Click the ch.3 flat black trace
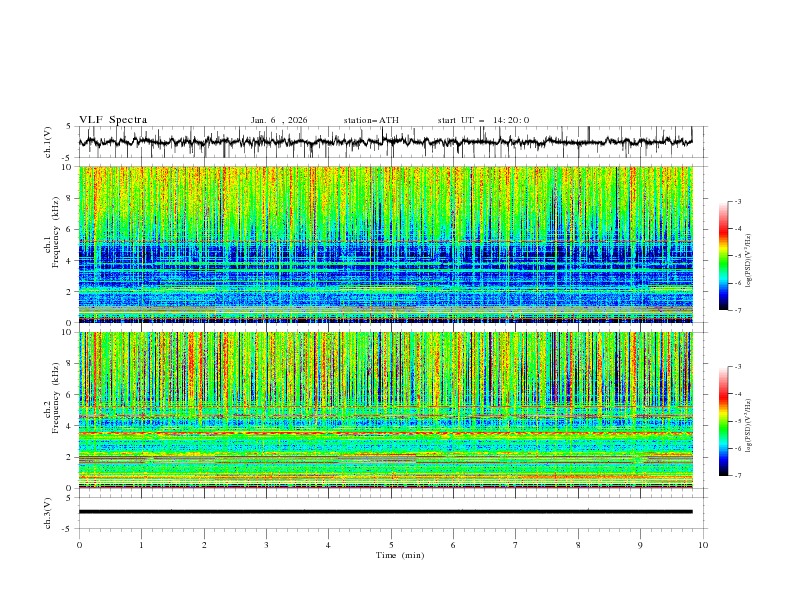This screenshot has height=612, width=792. click(385, 512)
